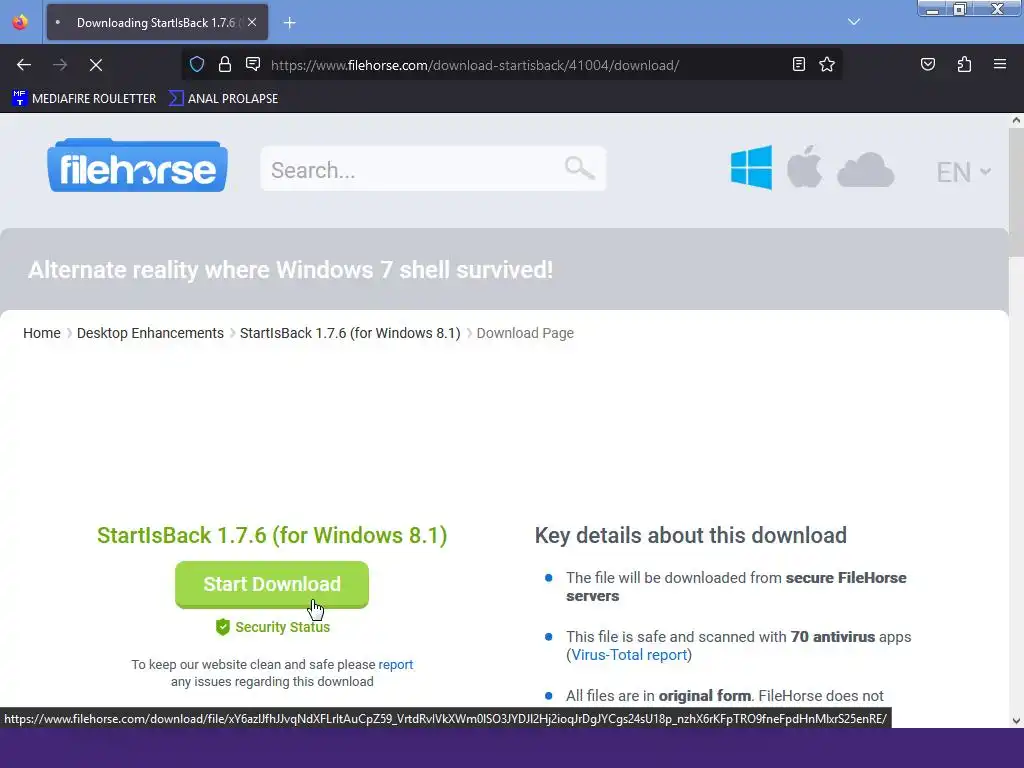
Task: Open MEDIAFIRE ROULETTER bookmark
Action: click(x=84, y=99)
